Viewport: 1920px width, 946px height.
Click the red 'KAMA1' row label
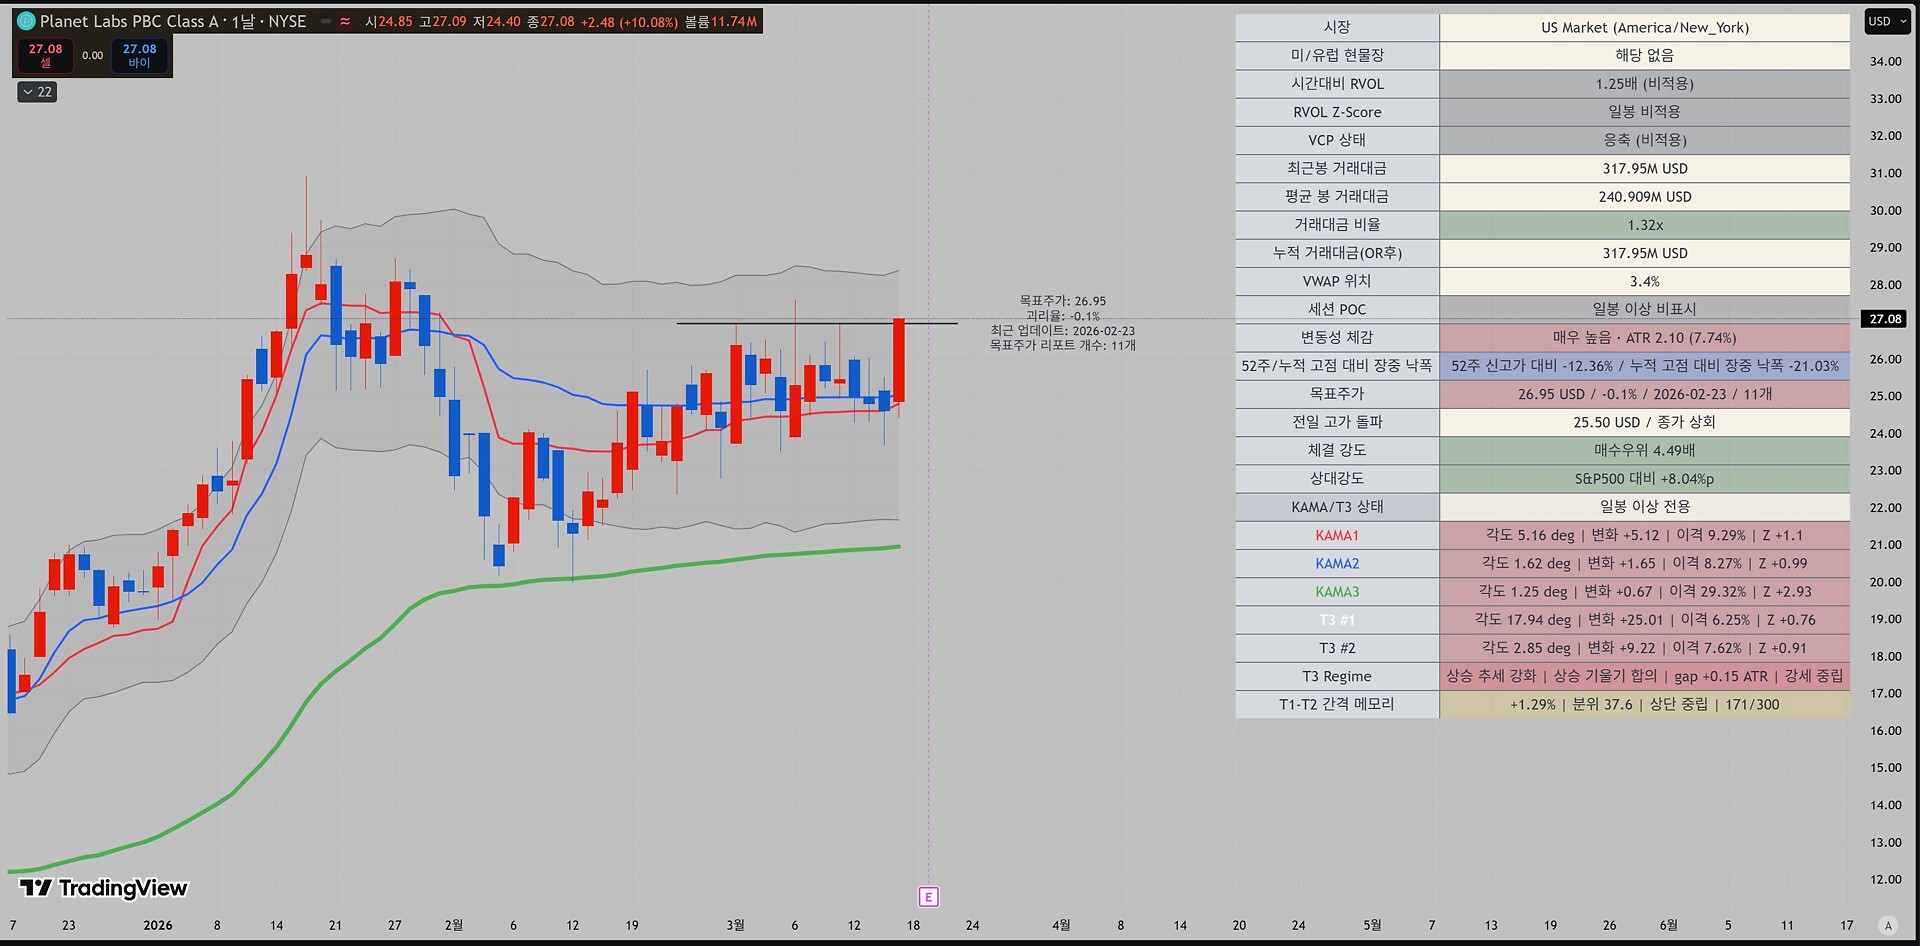(x=1337, y=535)
